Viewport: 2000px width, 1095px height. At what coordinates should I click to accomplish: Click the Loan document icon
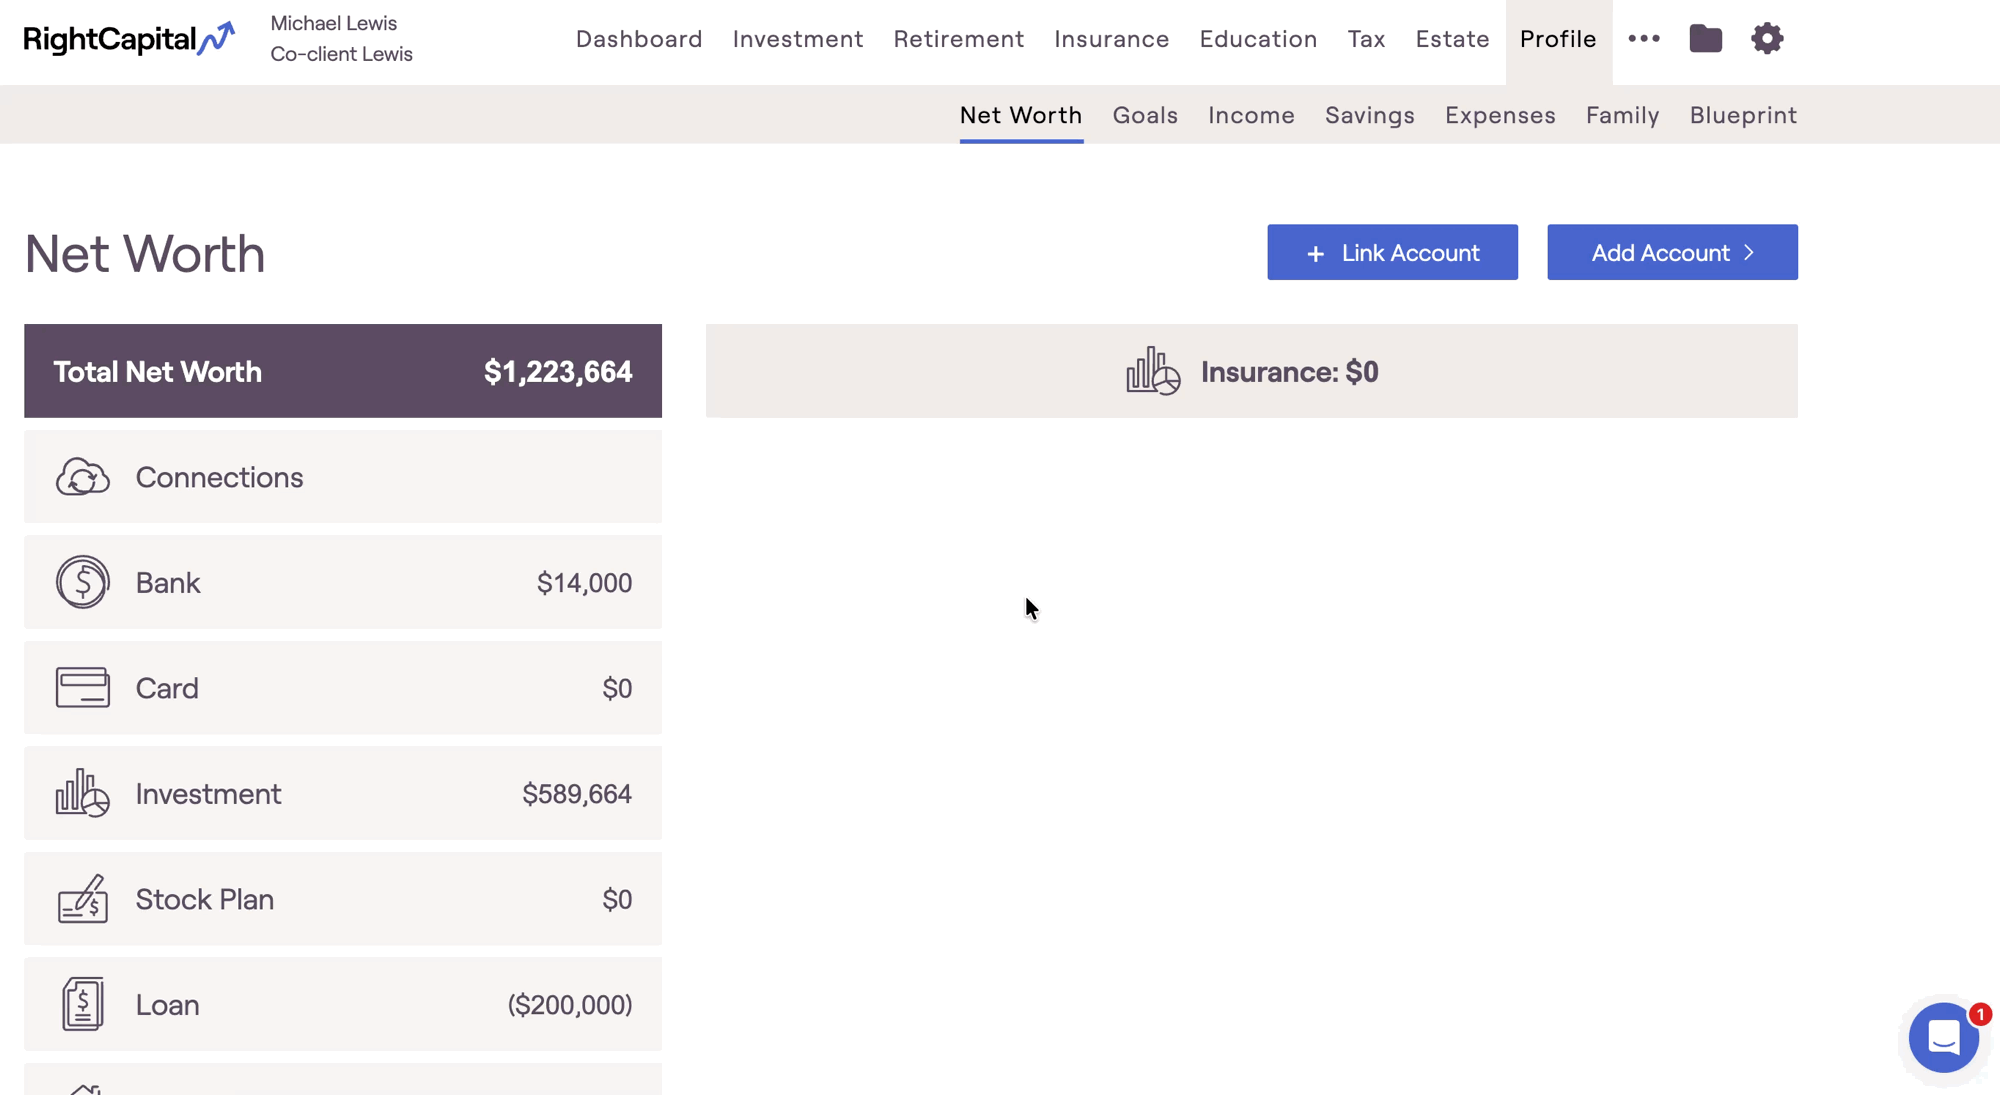click(x=82, y=1004)
